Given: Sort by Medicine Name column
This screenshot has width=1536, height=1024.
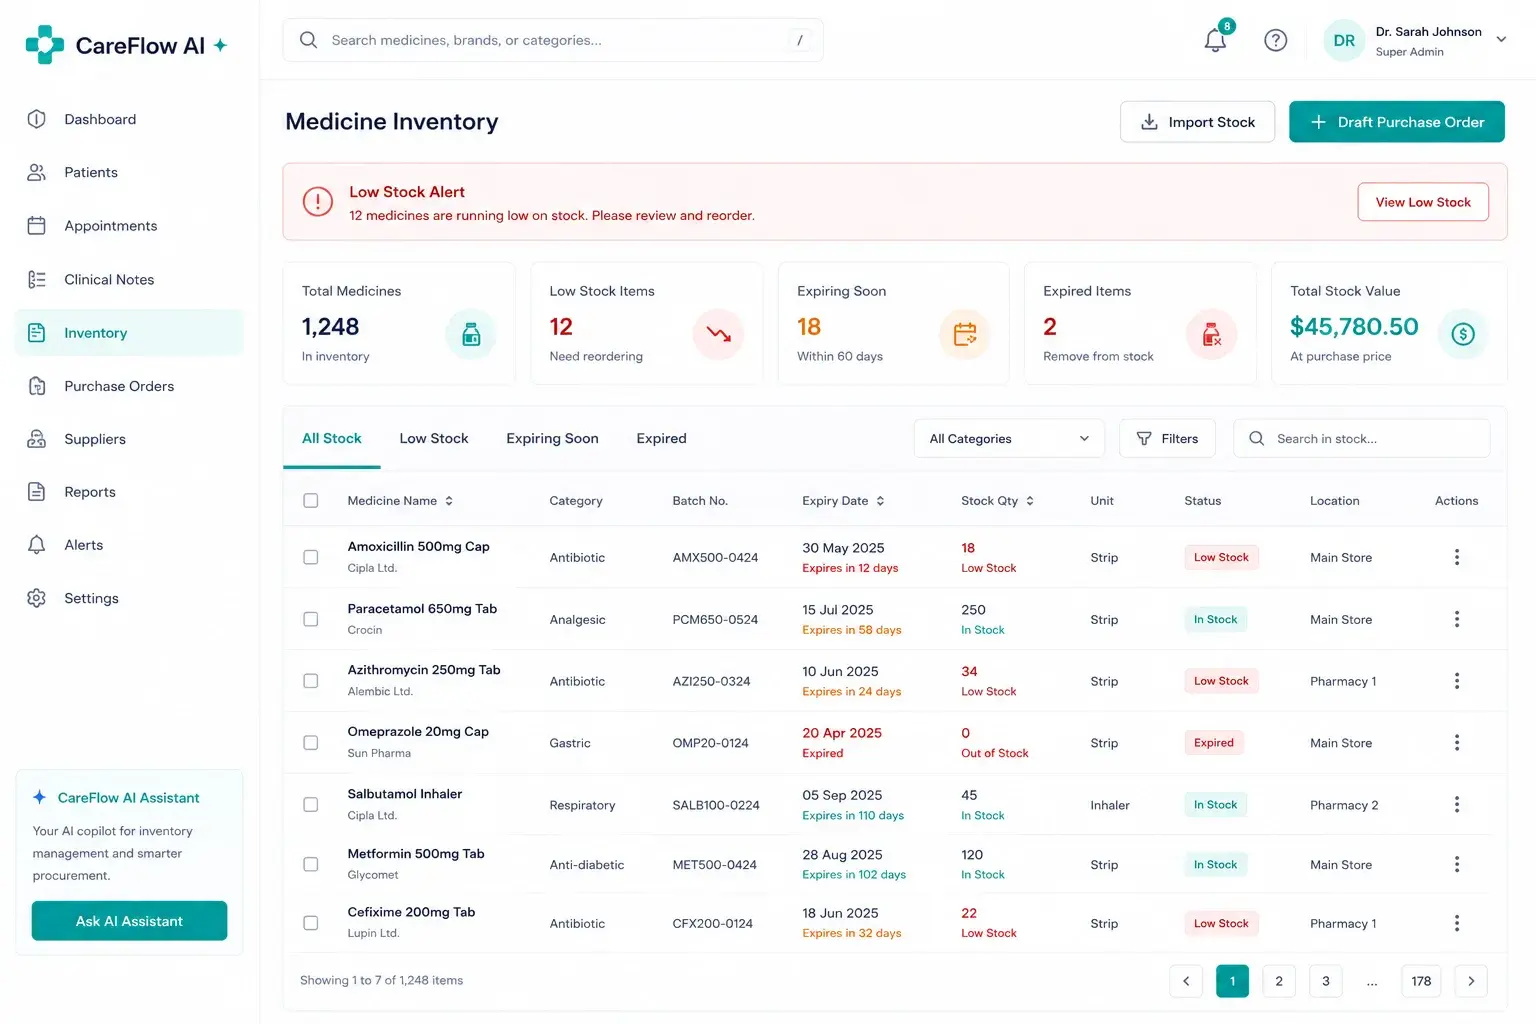Looking at the screenshot, I should click(x=400, y=501).
